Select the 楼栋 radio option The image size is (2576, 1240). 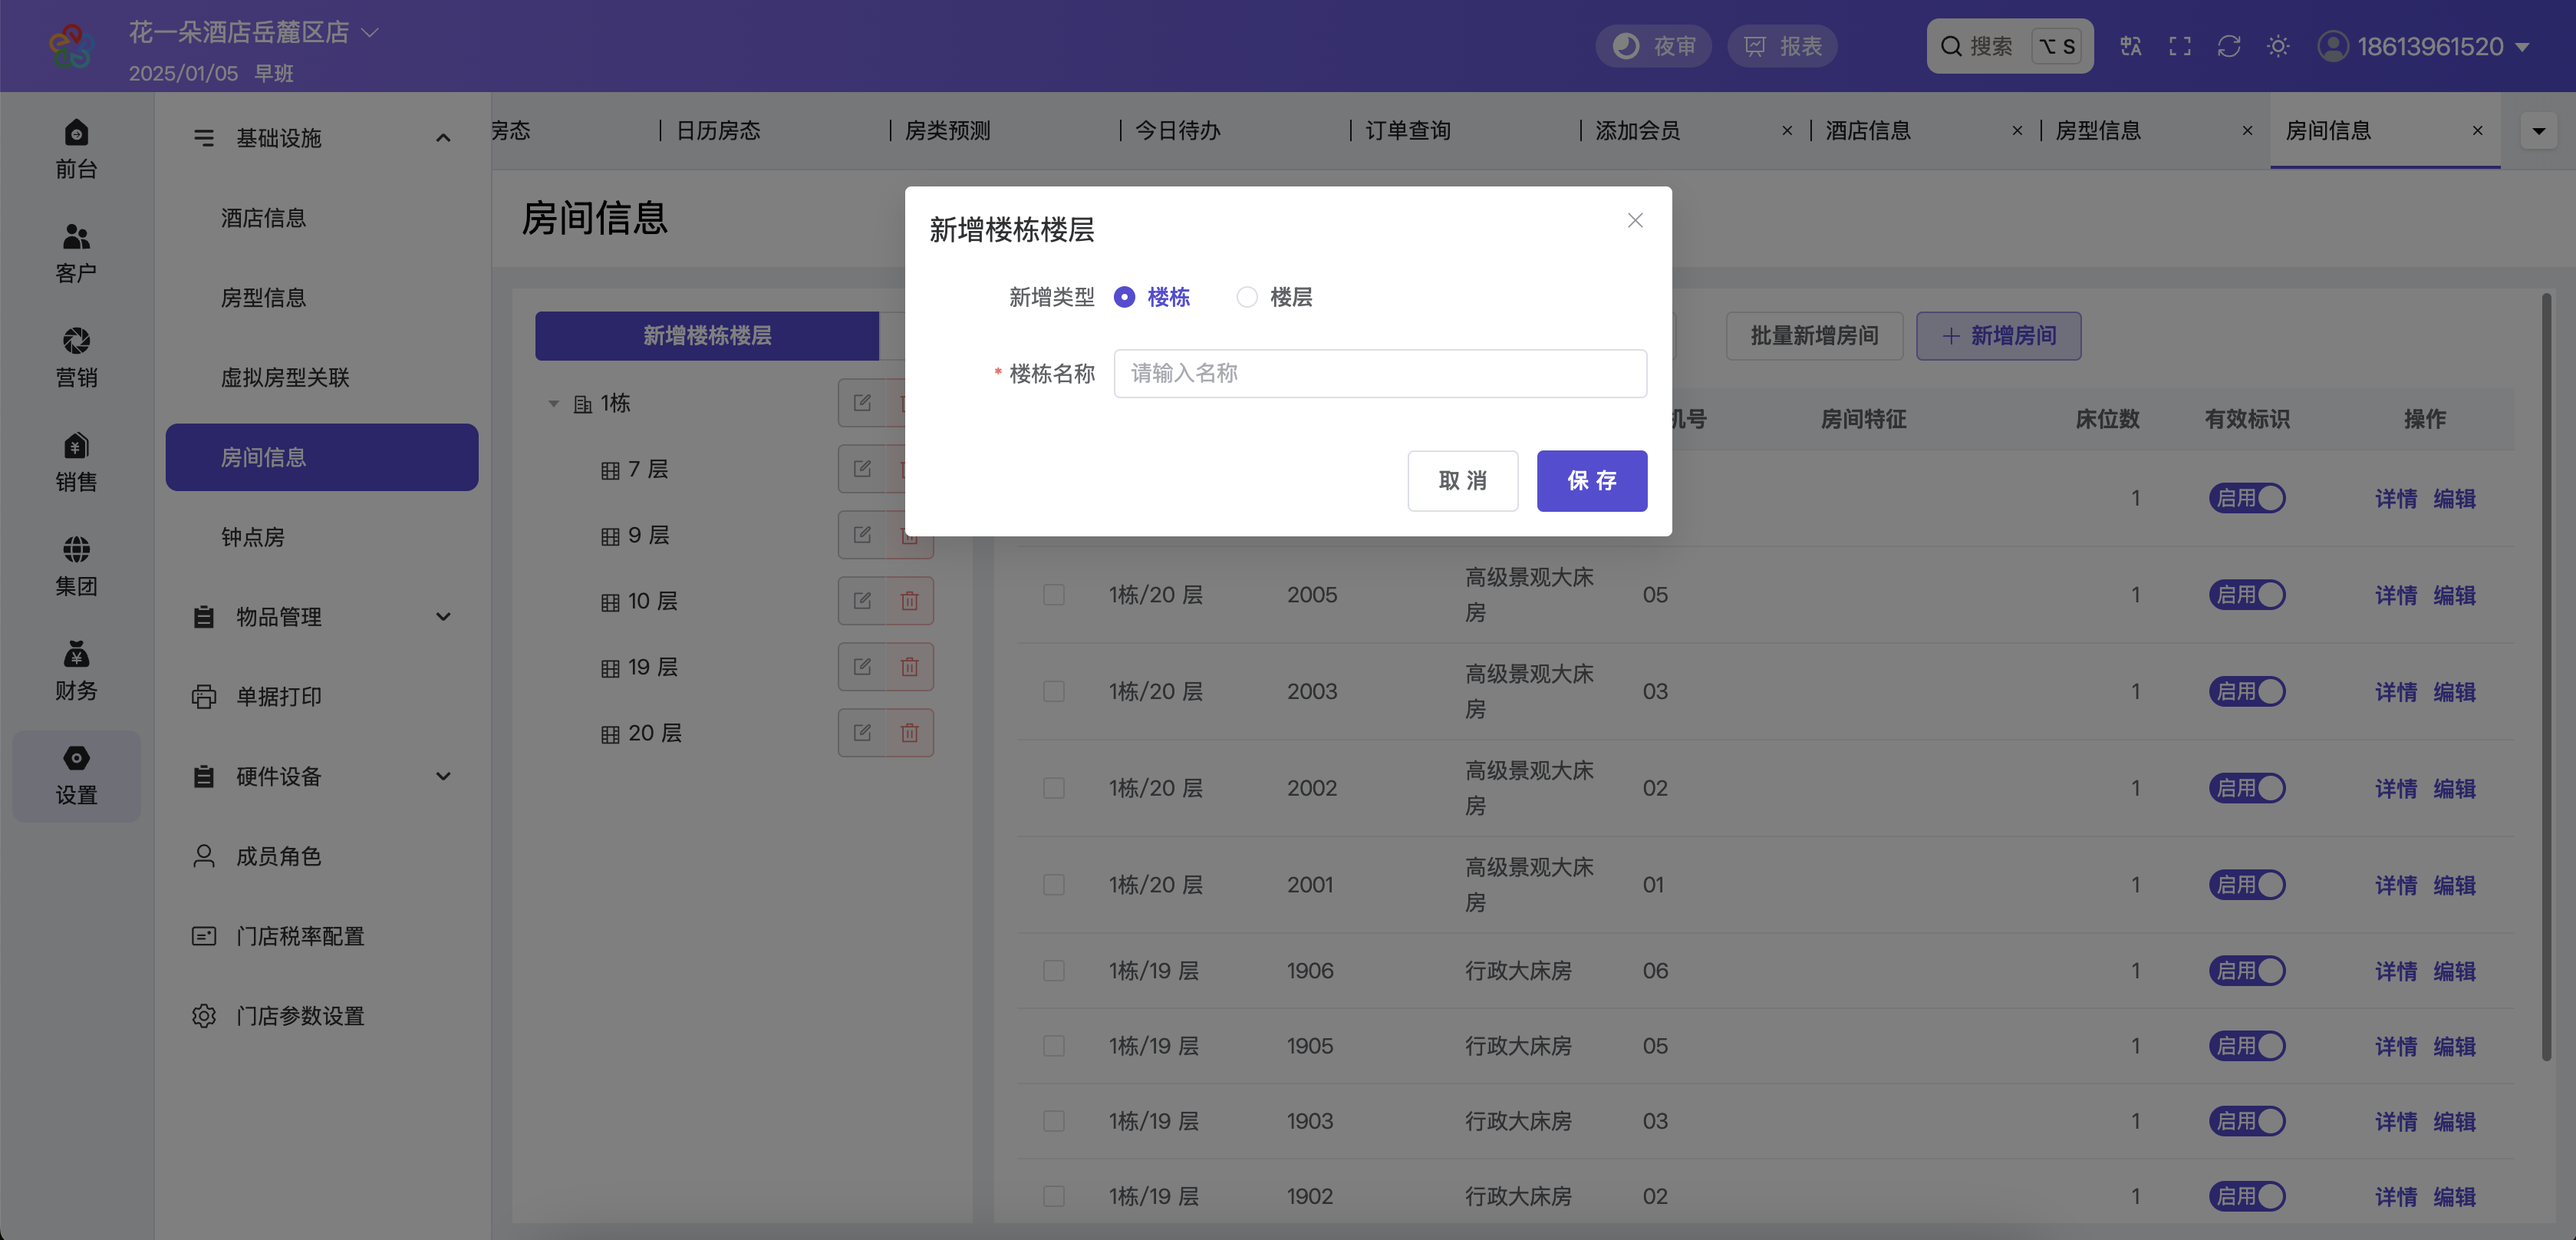click(1151, 297)
